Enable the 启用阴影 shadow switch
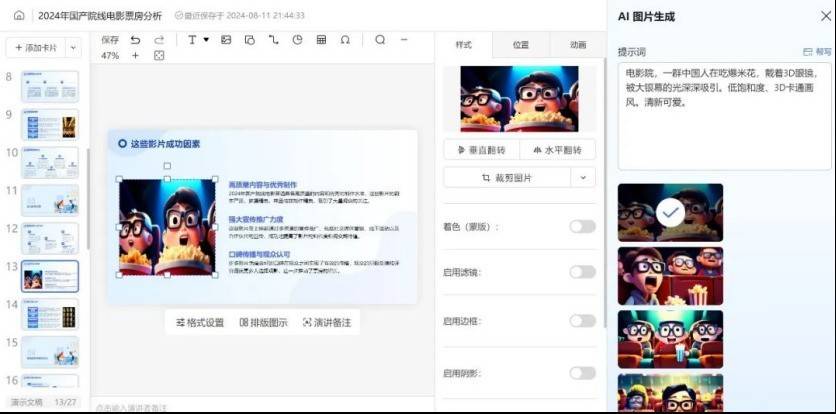836x414 pixels. pos(582,373)
